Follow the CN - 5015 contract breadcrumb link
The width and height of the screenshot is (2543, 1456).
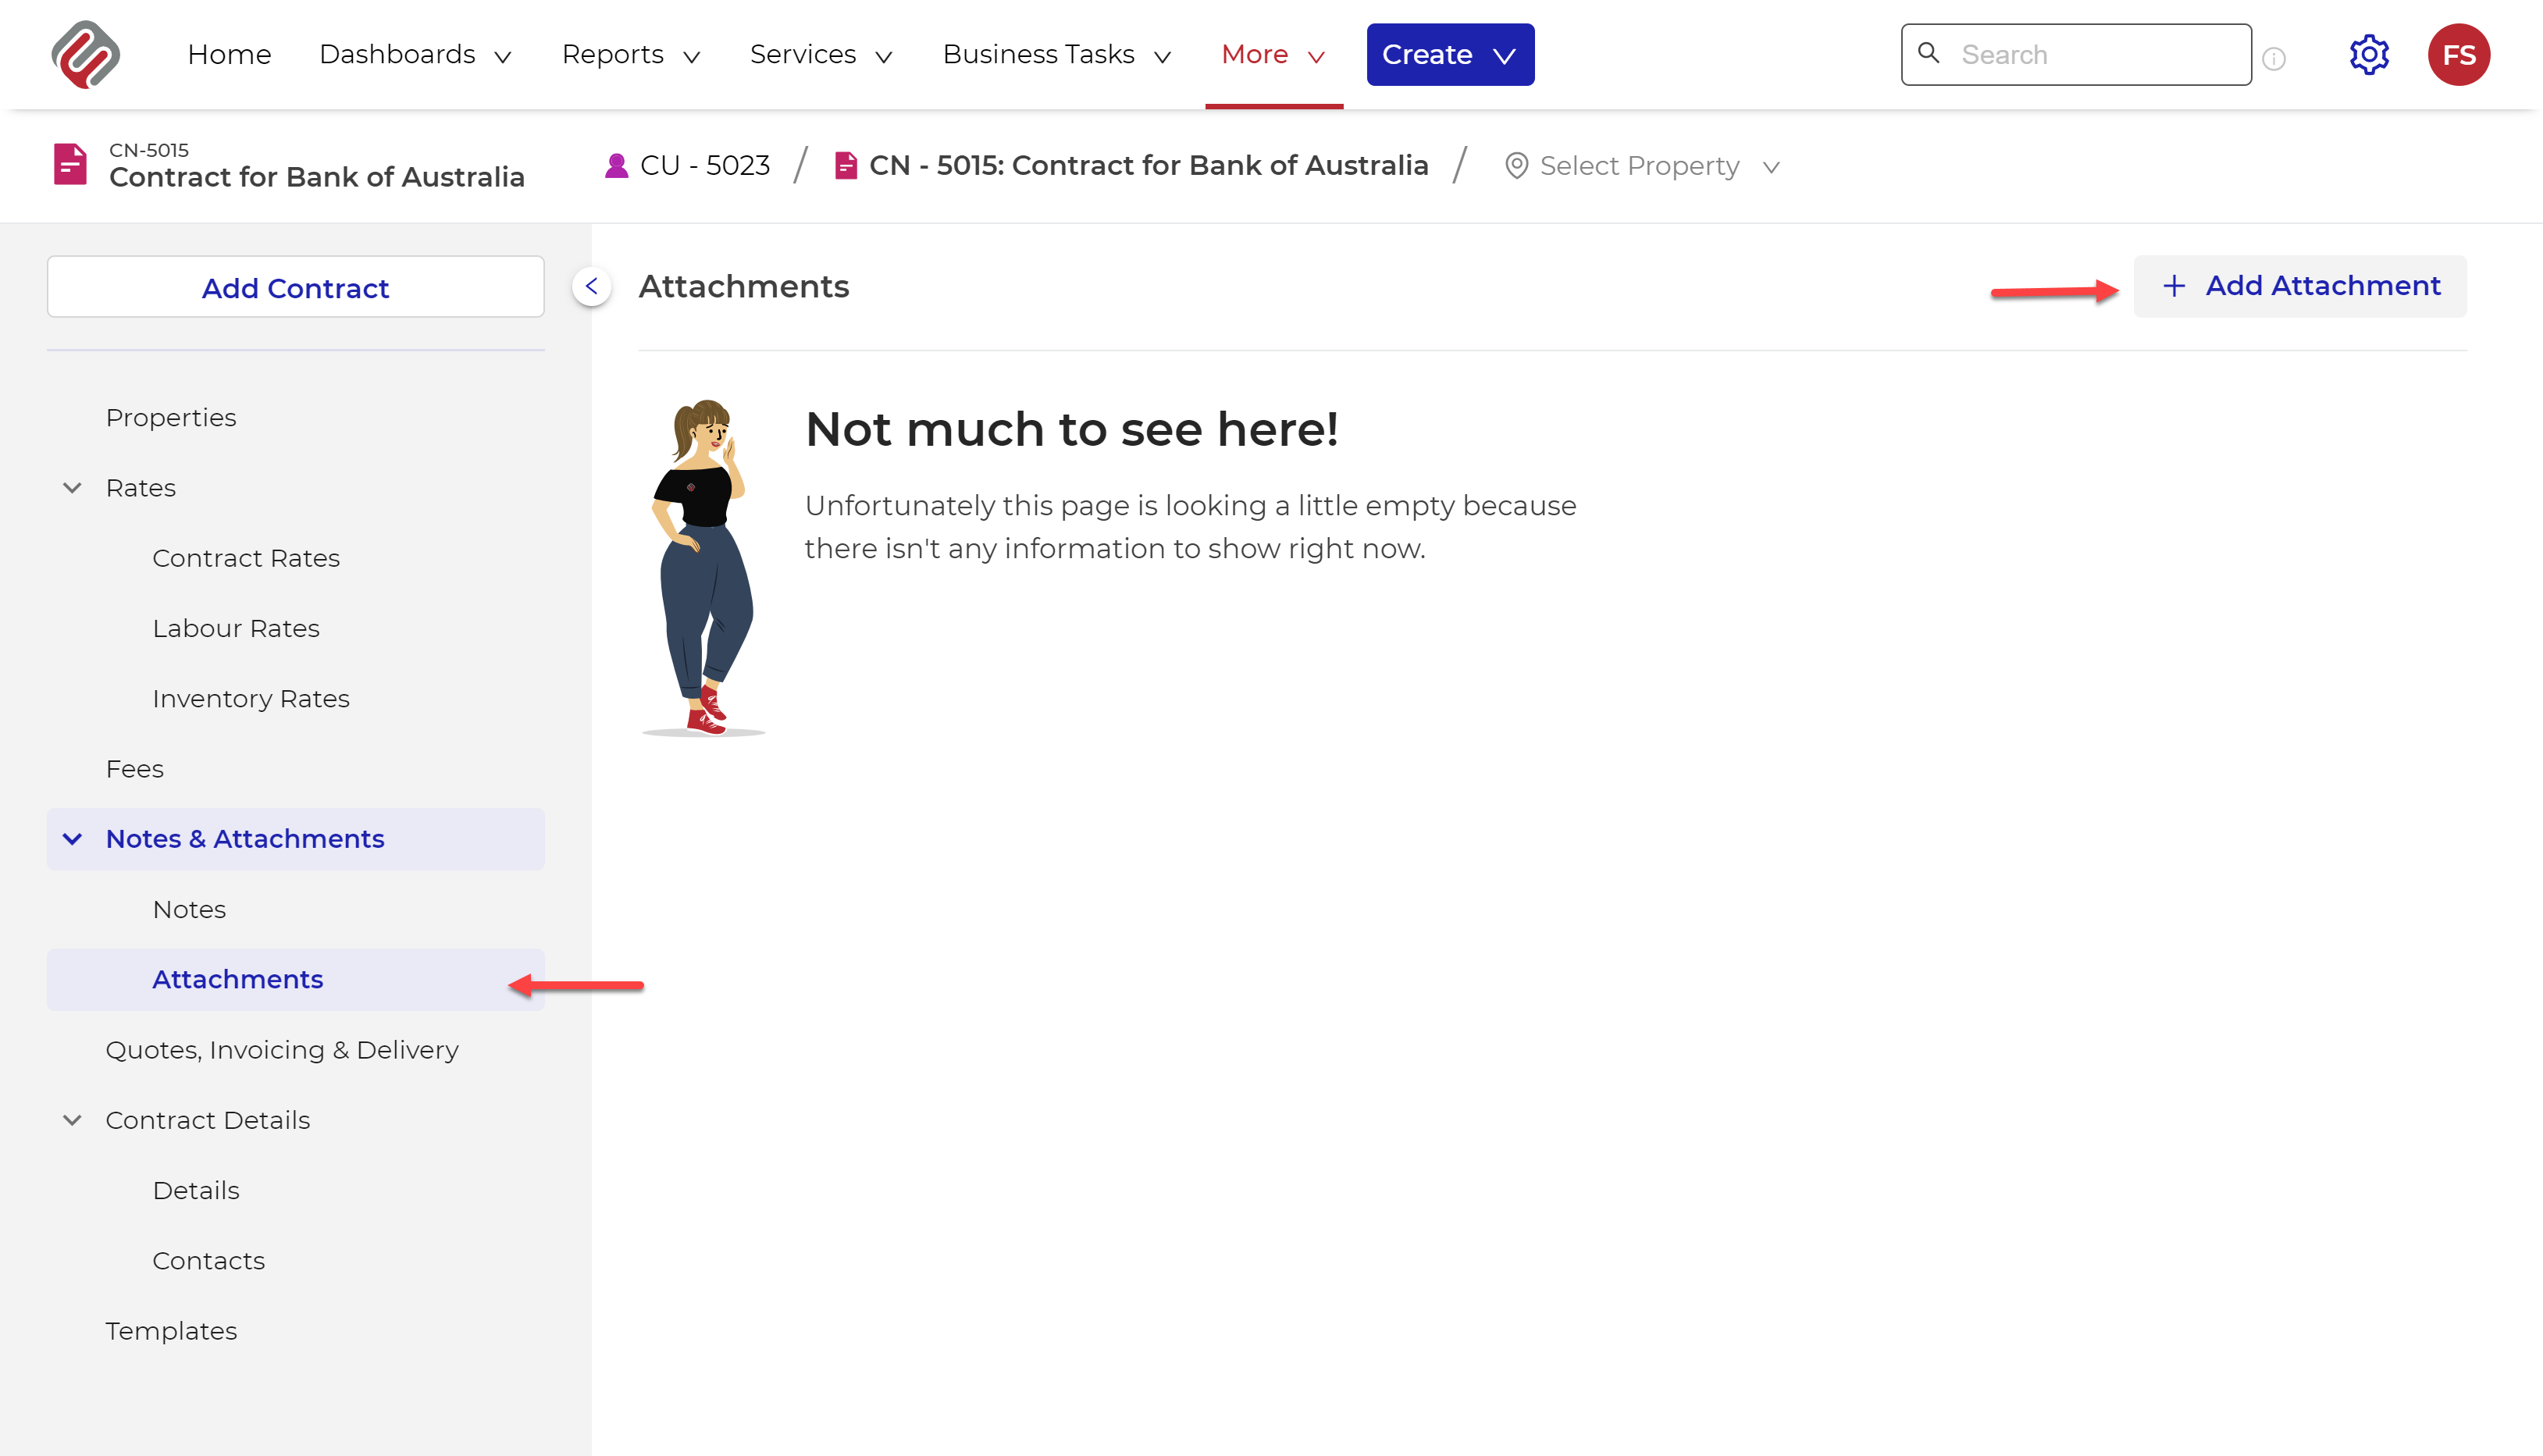point(1148,165)
